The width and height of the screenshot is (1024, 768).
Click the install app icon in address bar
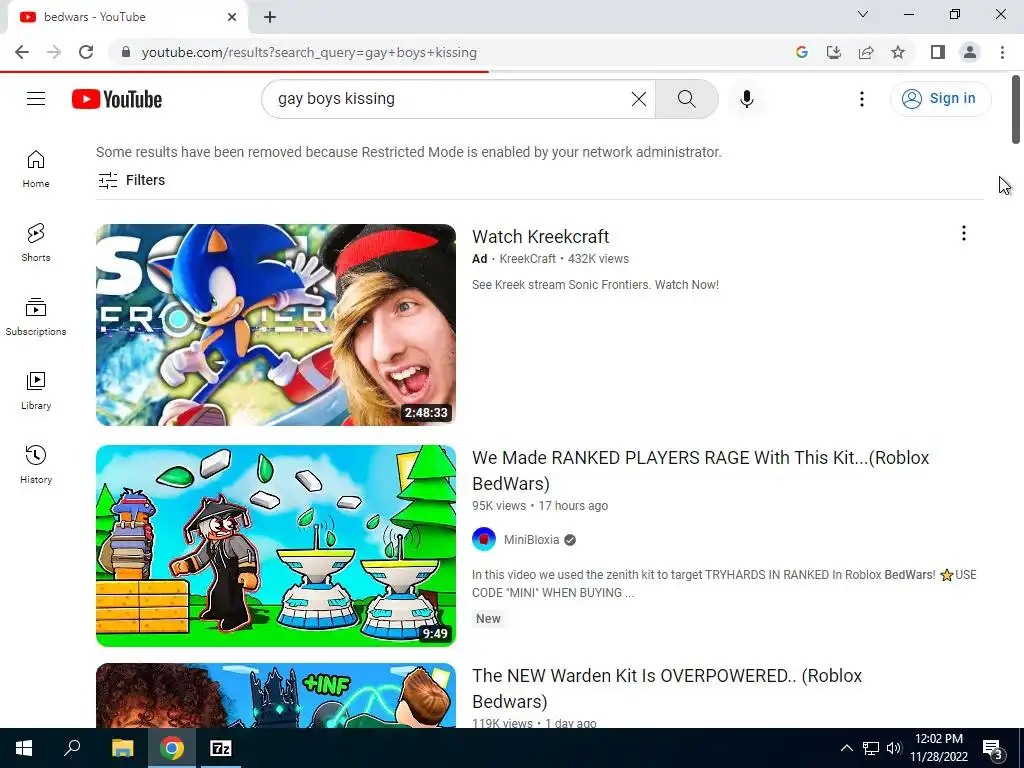pos(834,52)
